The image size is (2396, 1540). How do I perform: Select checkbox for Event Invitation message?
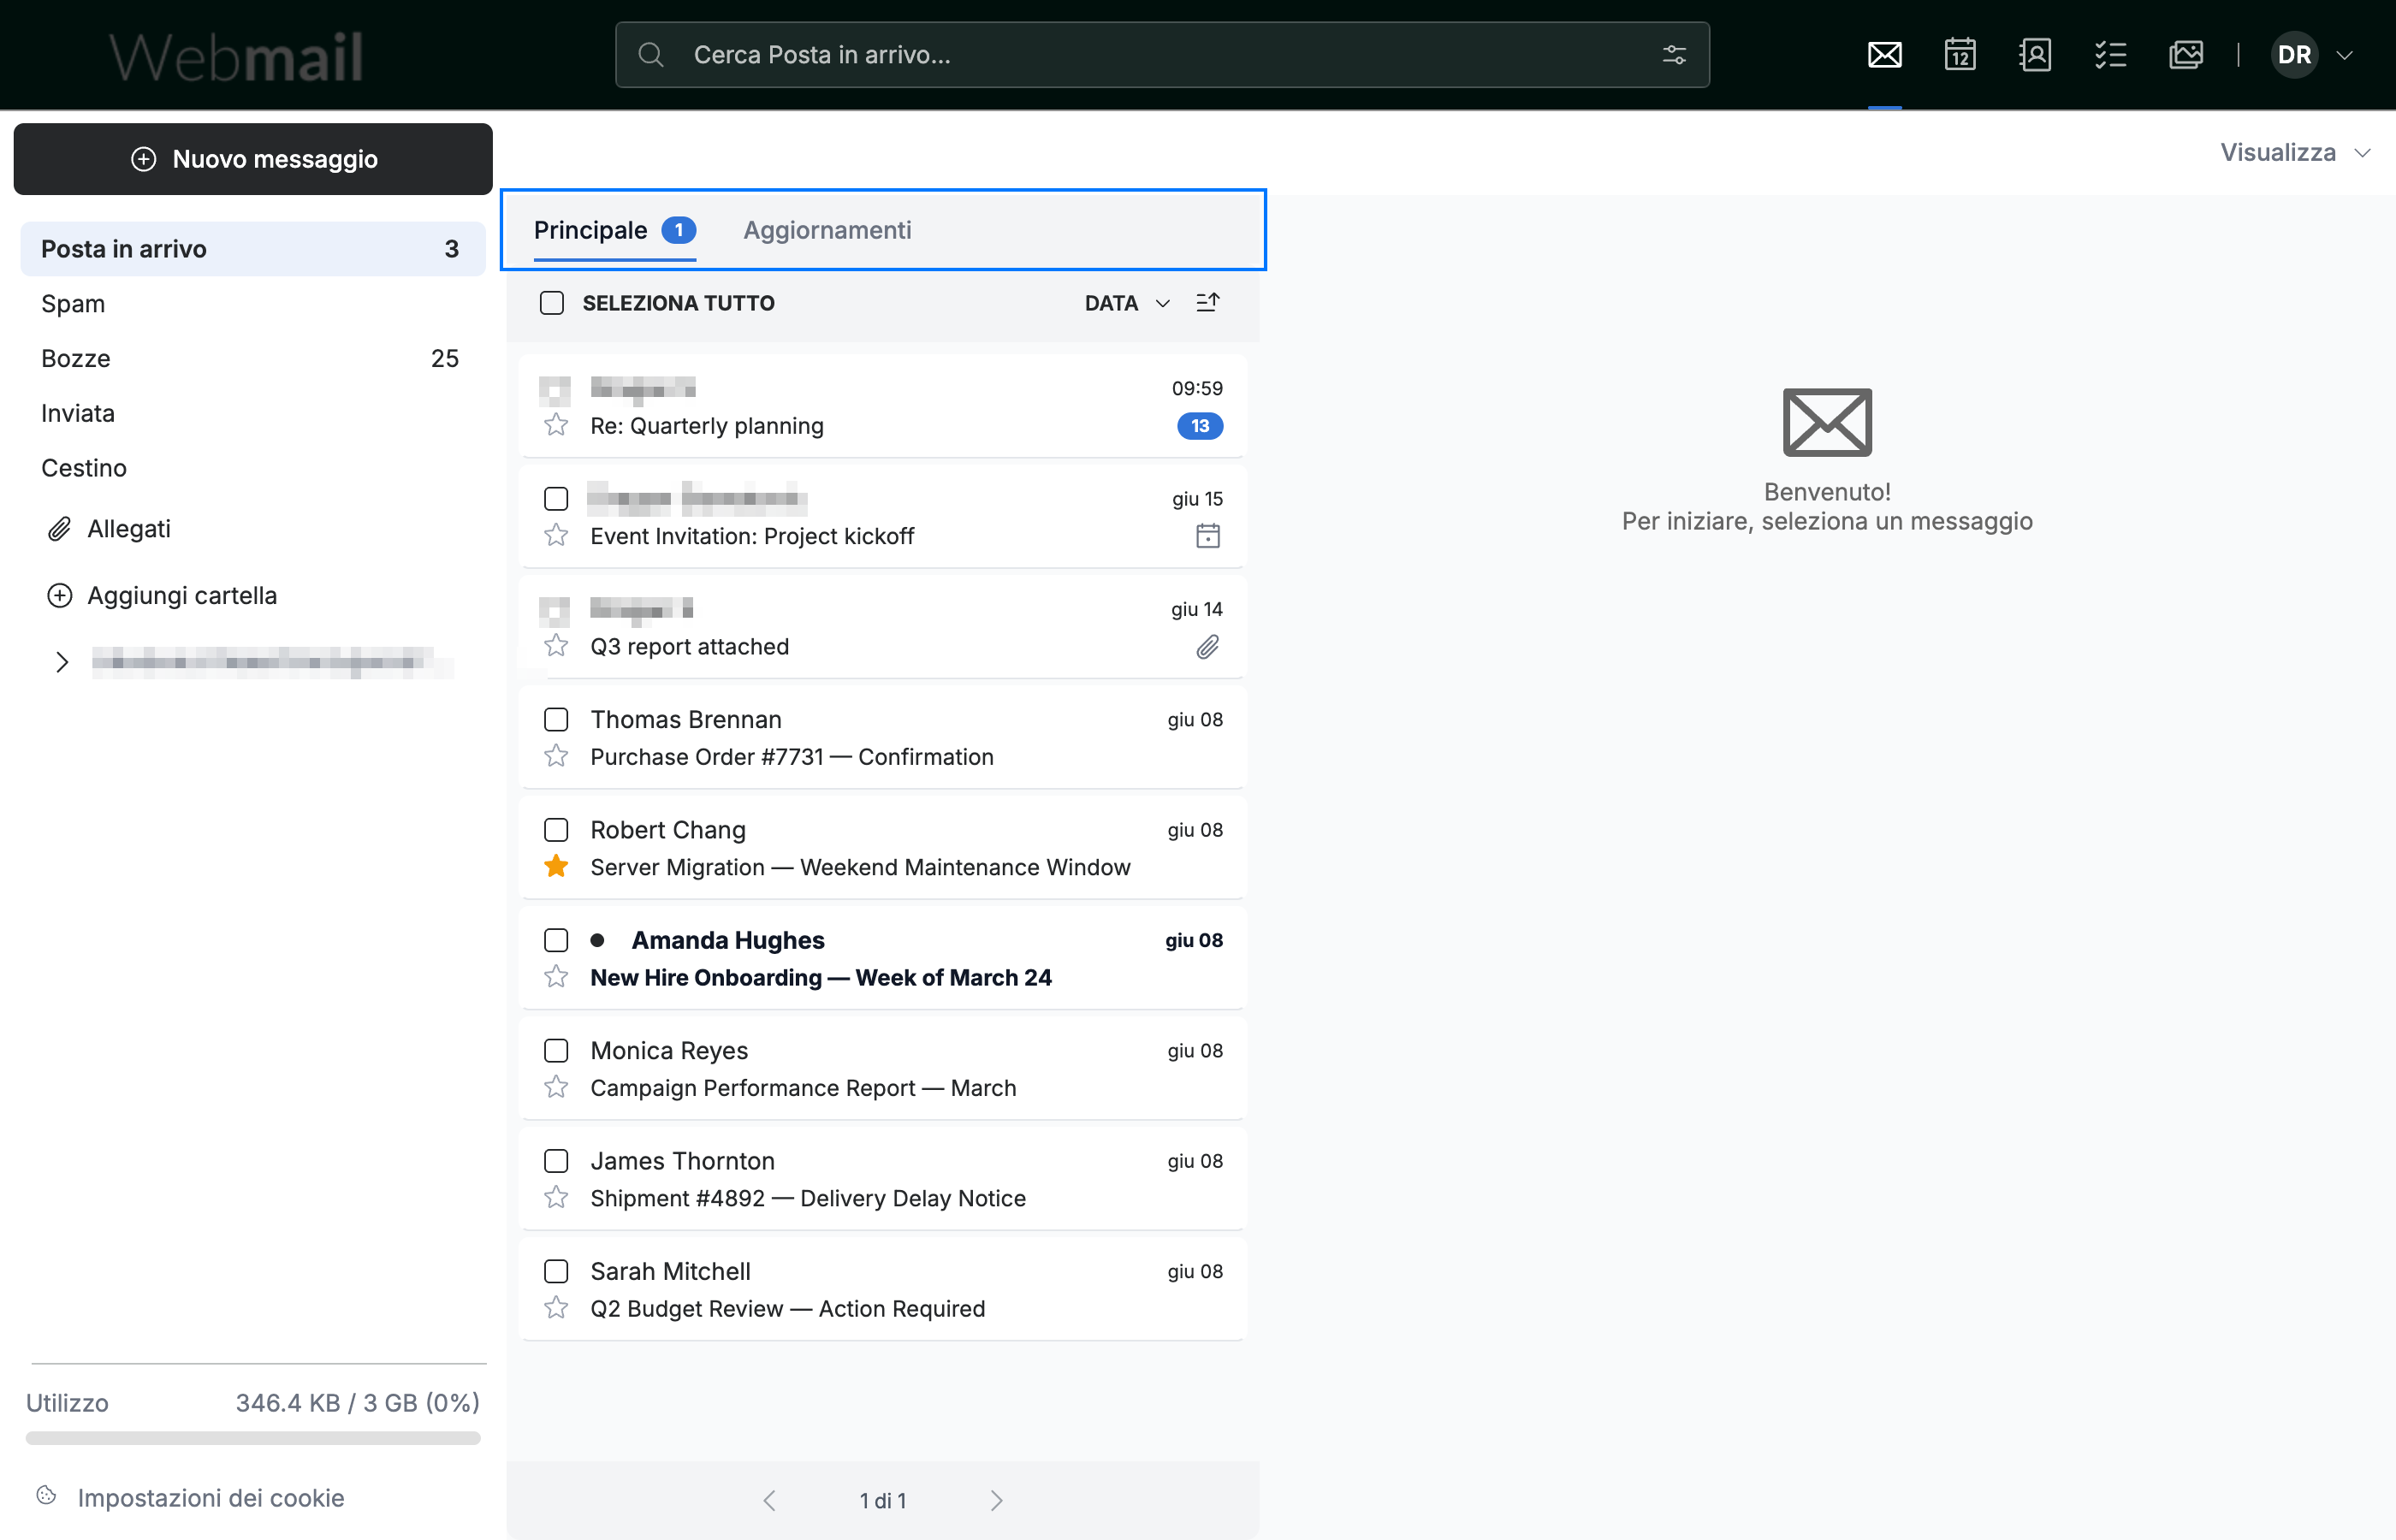556,498
